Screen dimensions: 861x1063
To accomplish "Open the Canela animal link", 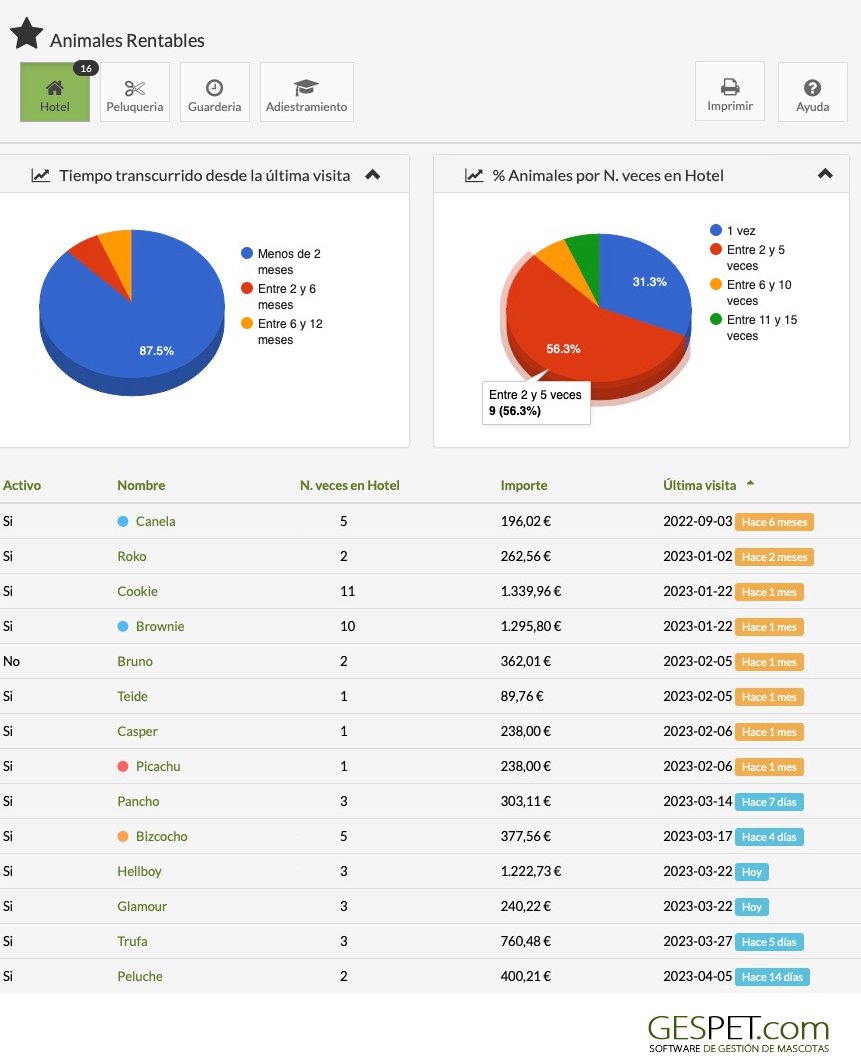I will click(155, 521).
